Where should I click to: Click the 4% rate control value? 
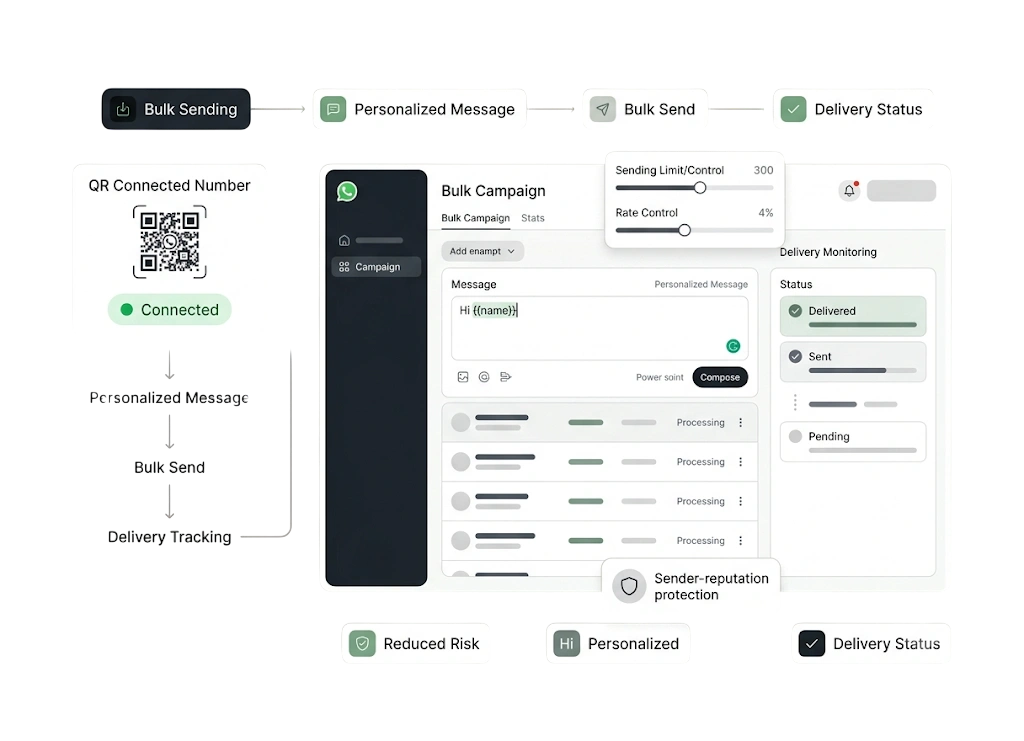tap(766, 213)
